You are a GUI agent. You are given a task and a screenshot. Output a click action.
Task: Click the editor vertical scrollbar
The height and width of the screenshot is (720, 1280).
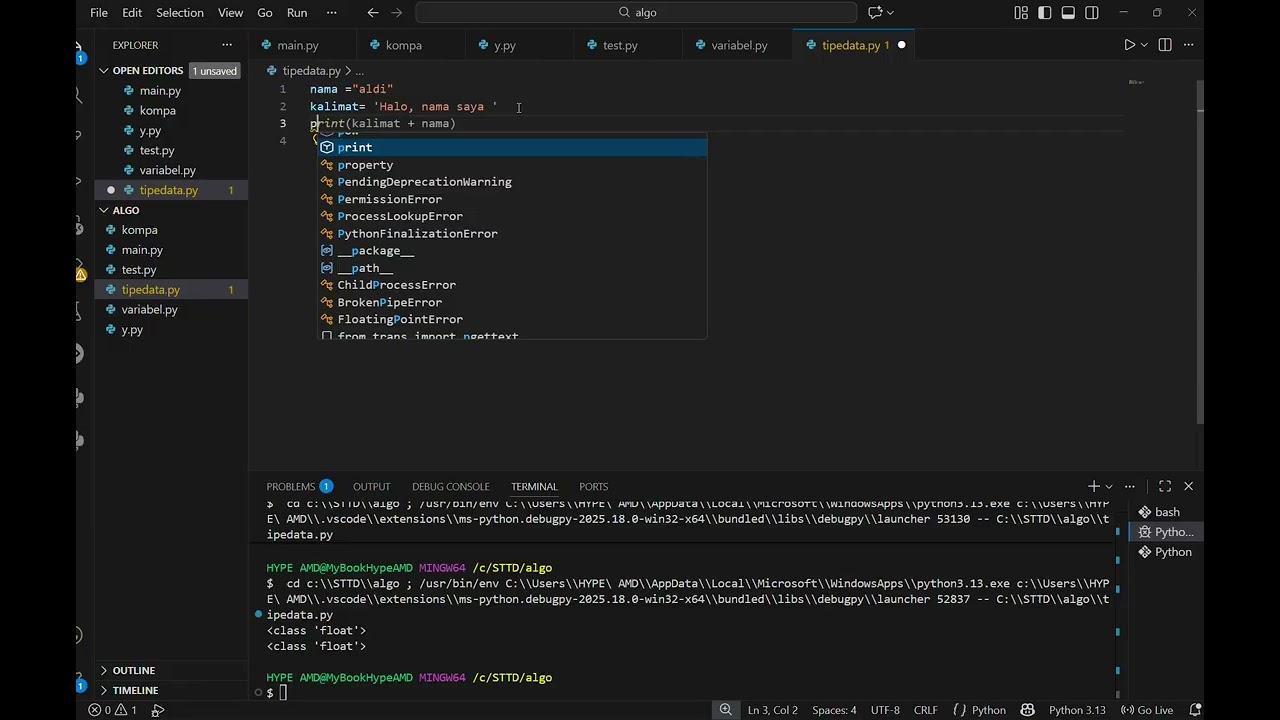pos(1200,250)
